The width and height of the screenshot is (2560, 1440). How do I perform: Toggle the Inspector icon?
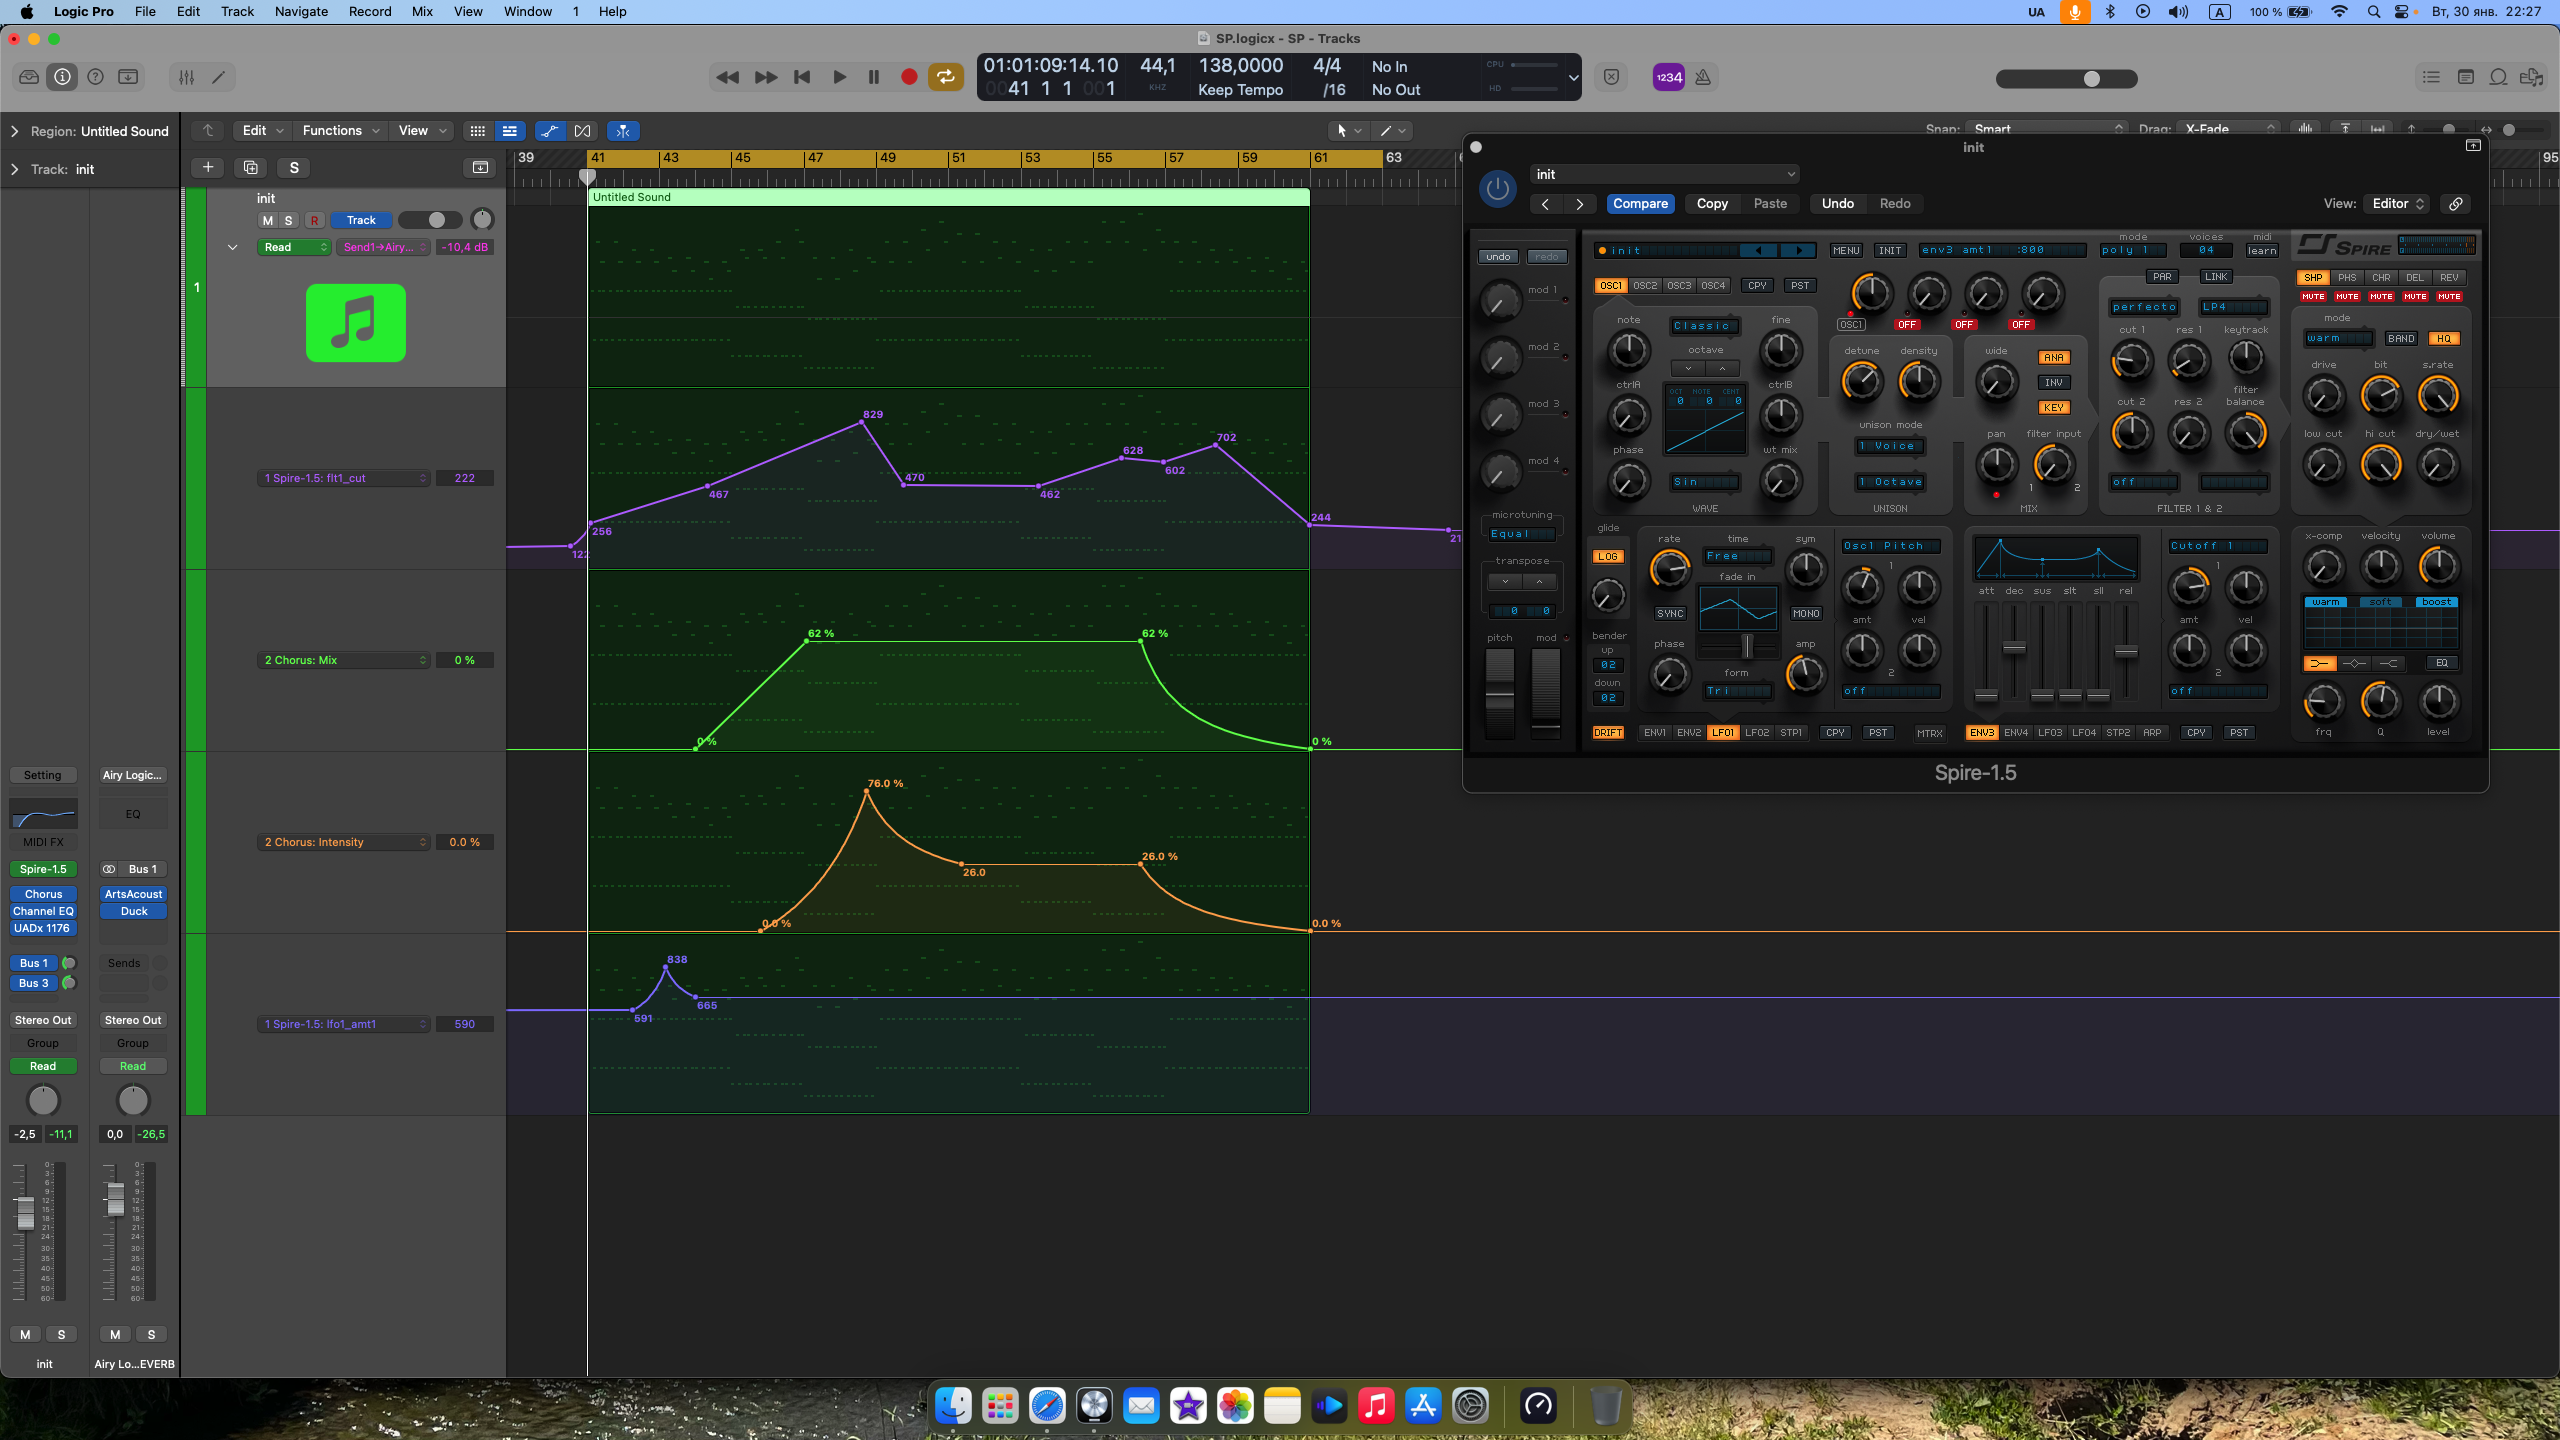(x=62, y=77)
